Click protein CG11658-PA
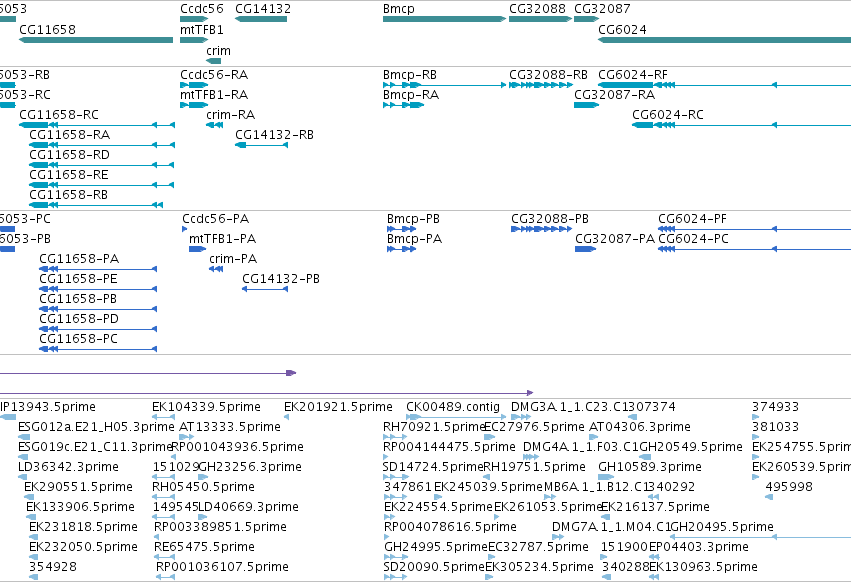 point(98,269)
